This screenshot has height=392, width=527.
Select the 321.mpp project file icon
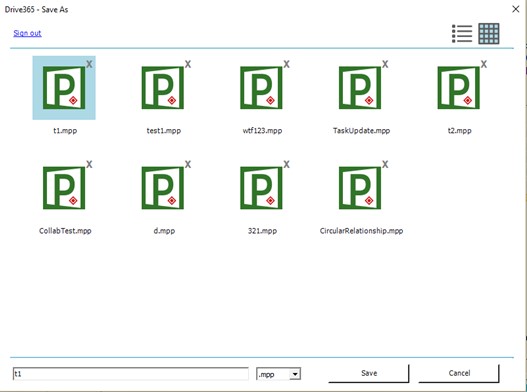pyautogui.click(x=261, y=188)
